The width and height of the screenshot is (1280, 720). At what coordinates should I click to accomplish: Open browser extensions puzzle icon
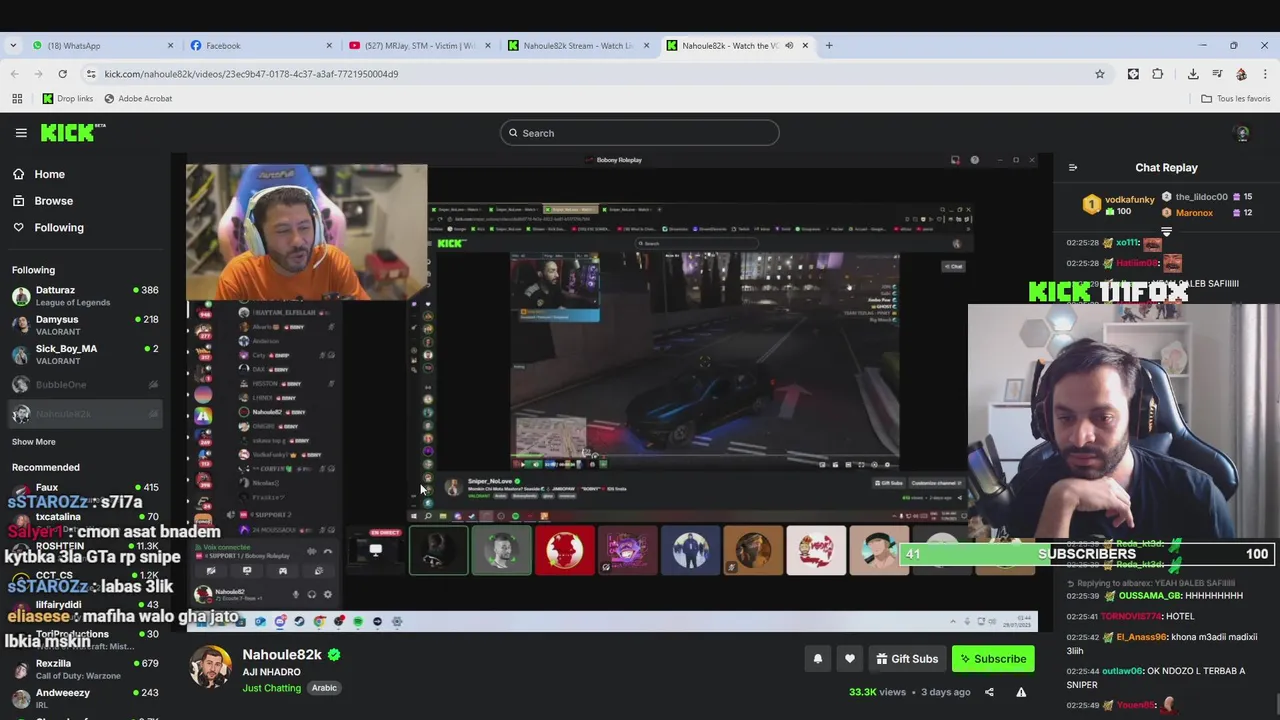(x=1158, y=74)
